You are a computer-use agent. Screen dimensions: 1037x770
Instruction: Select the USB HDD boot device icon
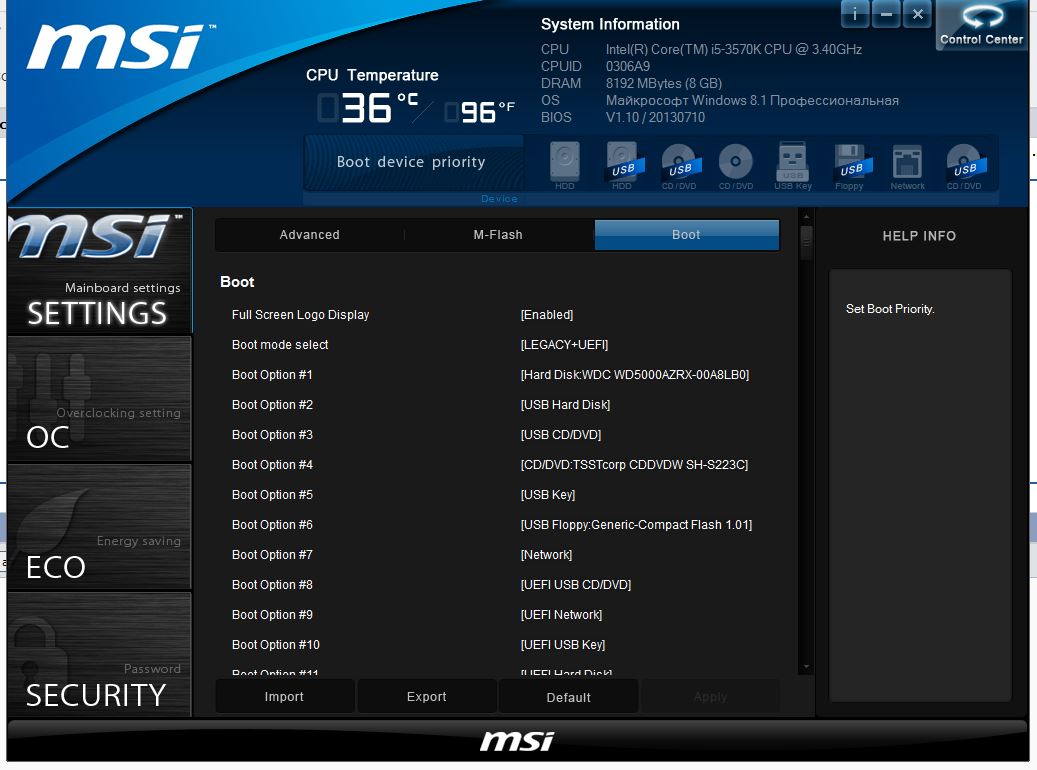(x=622, y=164)
